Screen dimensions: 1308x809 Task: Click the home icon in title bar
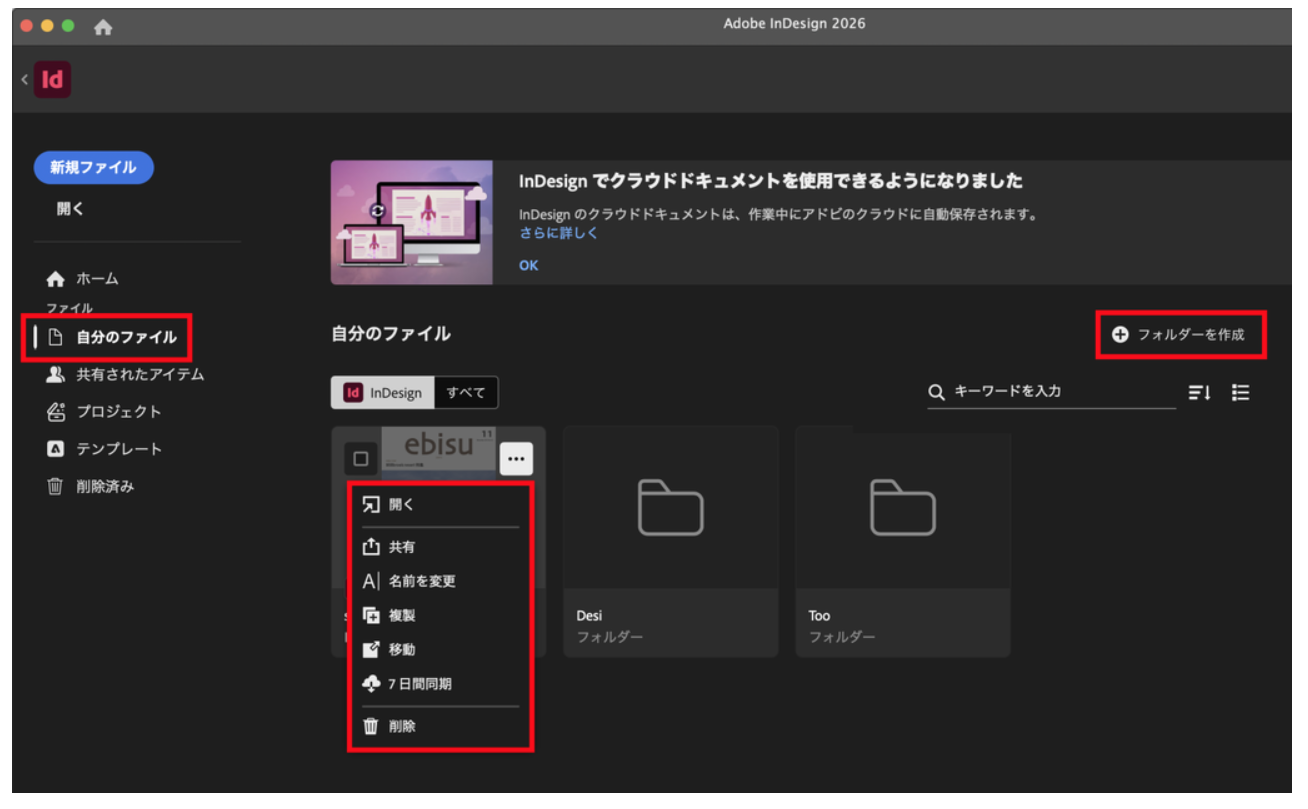pyautogui.click(x=103, y=28)
